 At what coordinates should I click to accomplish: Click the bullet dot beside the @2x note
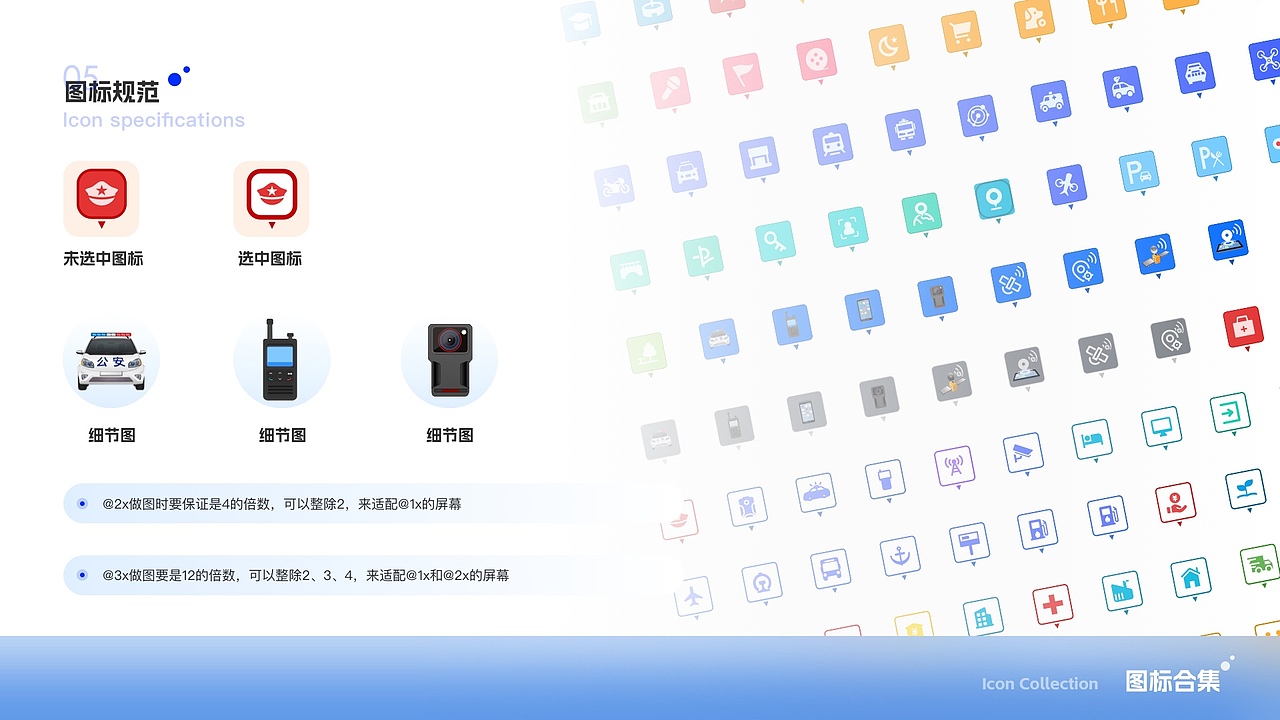click(82, 503)
